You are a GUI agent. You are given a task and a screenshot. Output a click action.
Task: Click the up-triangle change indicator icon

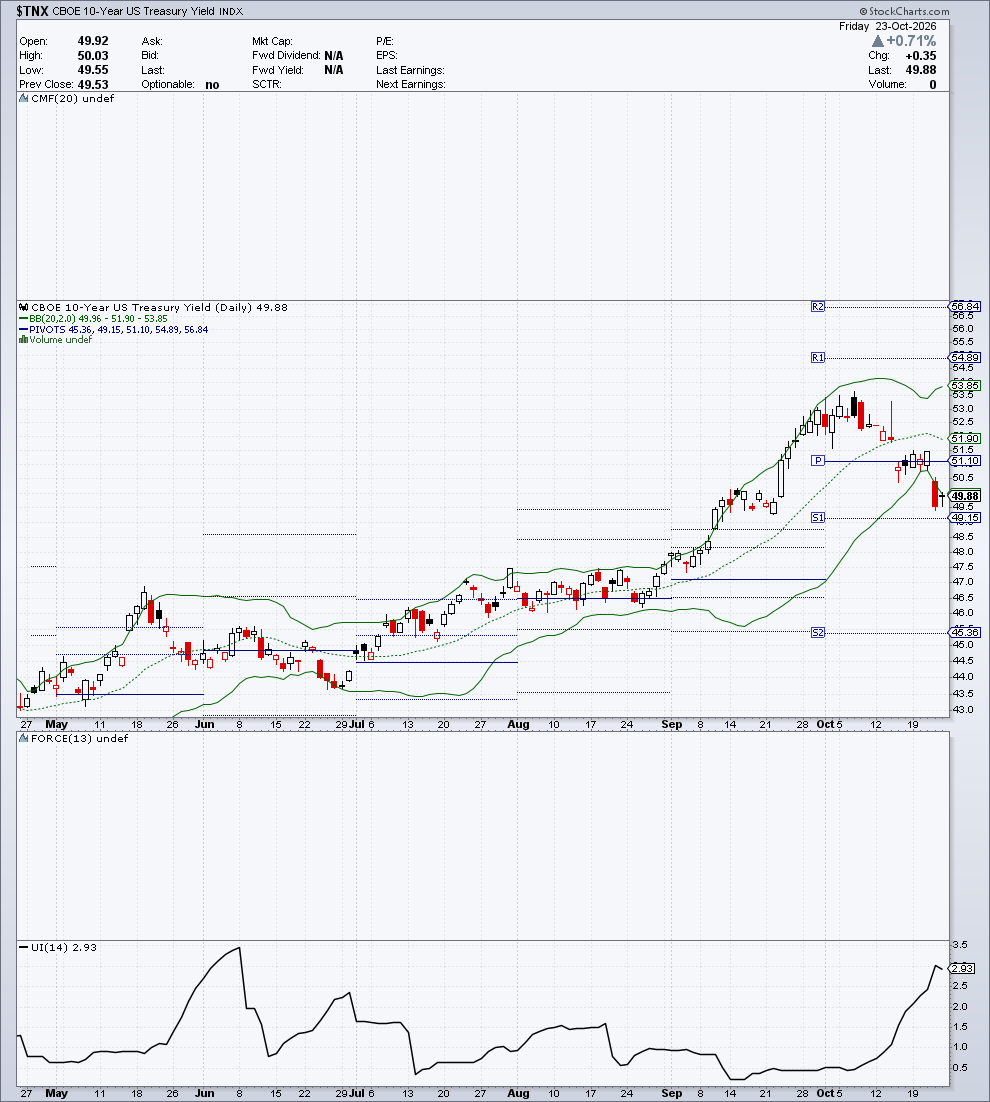(x=878, y=41)
